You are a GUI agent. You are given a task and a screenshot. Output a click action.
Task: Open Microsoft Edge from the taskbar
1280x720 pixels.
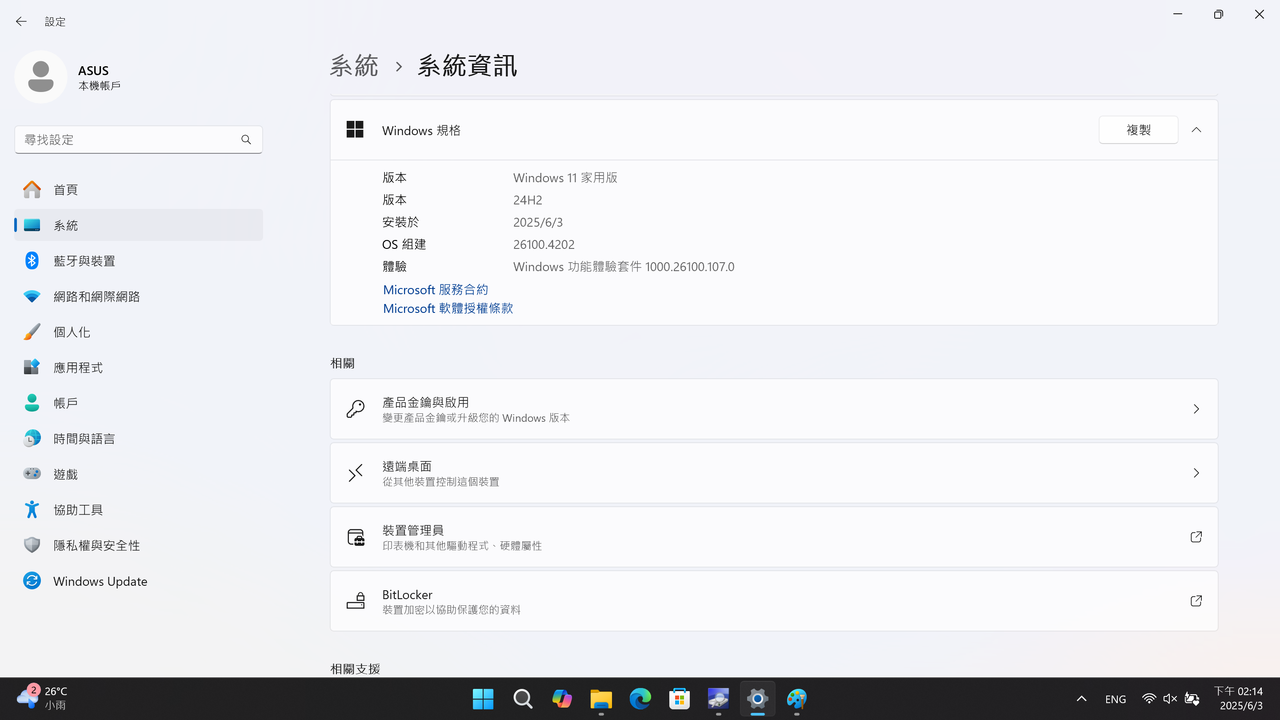pos(640,699)
